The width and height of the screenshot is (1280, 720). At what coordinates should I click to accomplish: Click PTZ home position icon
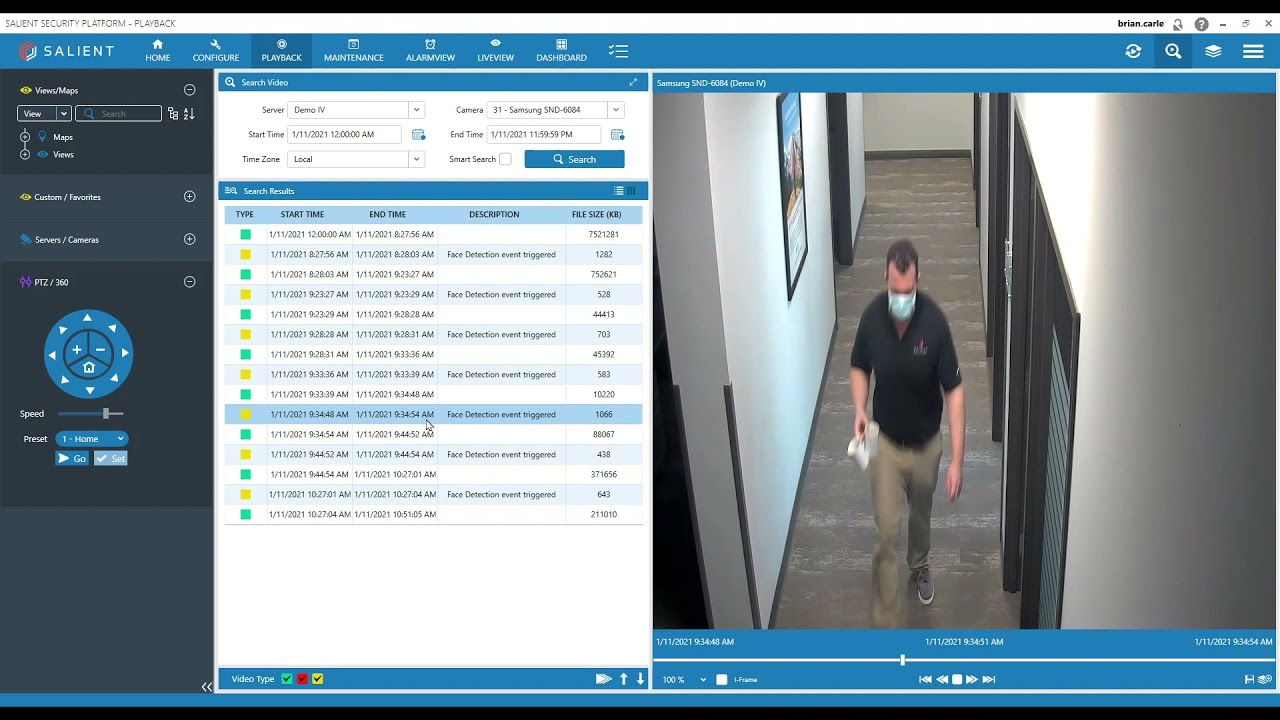[88, 368]
